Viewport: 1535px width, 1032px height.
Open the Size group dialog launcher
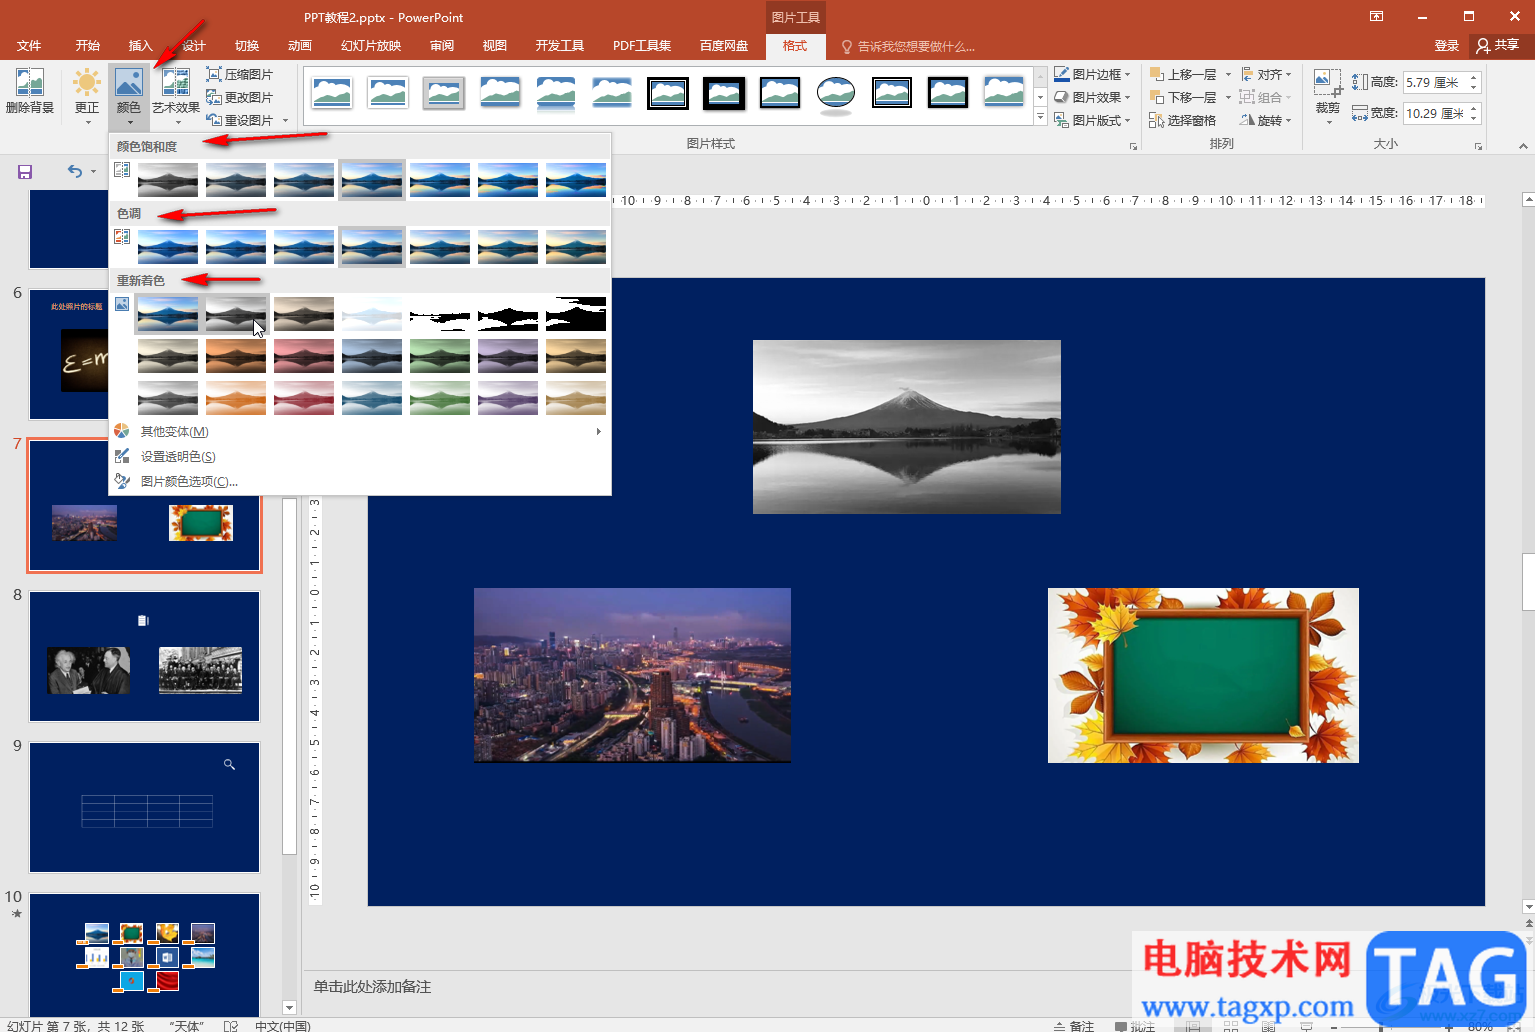[x=1478, y=146]
